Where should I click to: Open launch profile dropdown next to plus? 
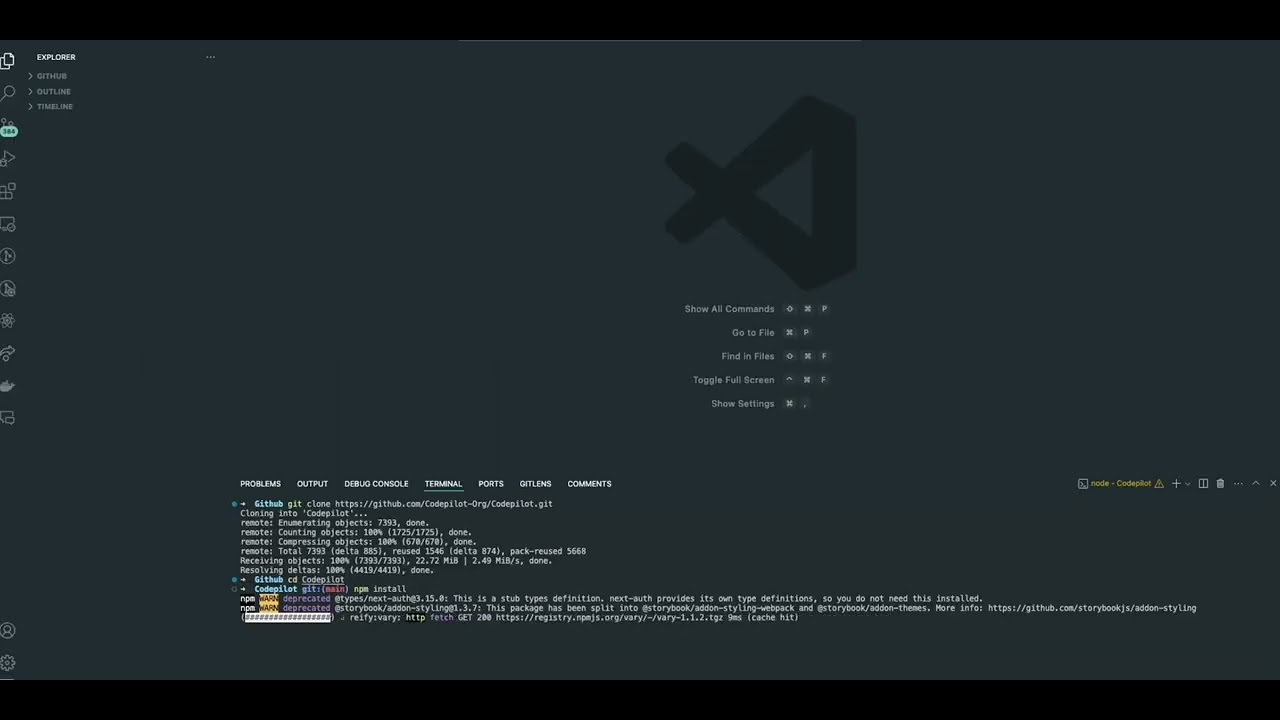point(1188,484)
